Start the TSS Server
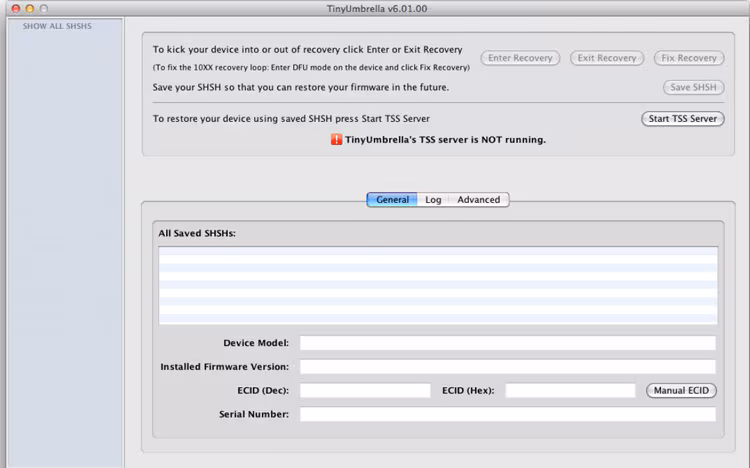The height and width of the screenshot is (468, 750). pos(683,119)
